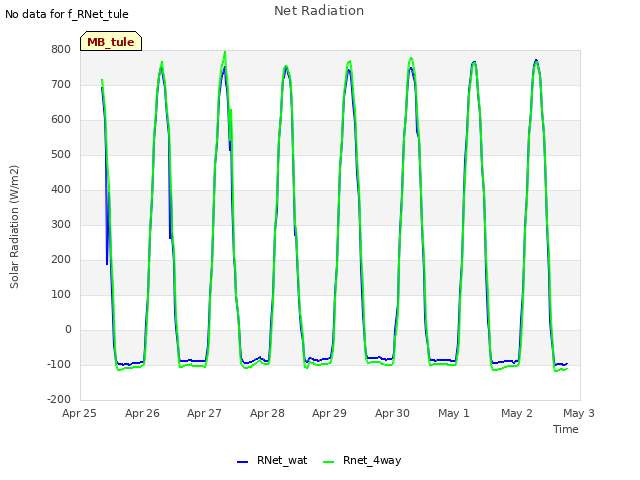
Task: Click the 700 y-axis tick label
Action: coord(61,84)
